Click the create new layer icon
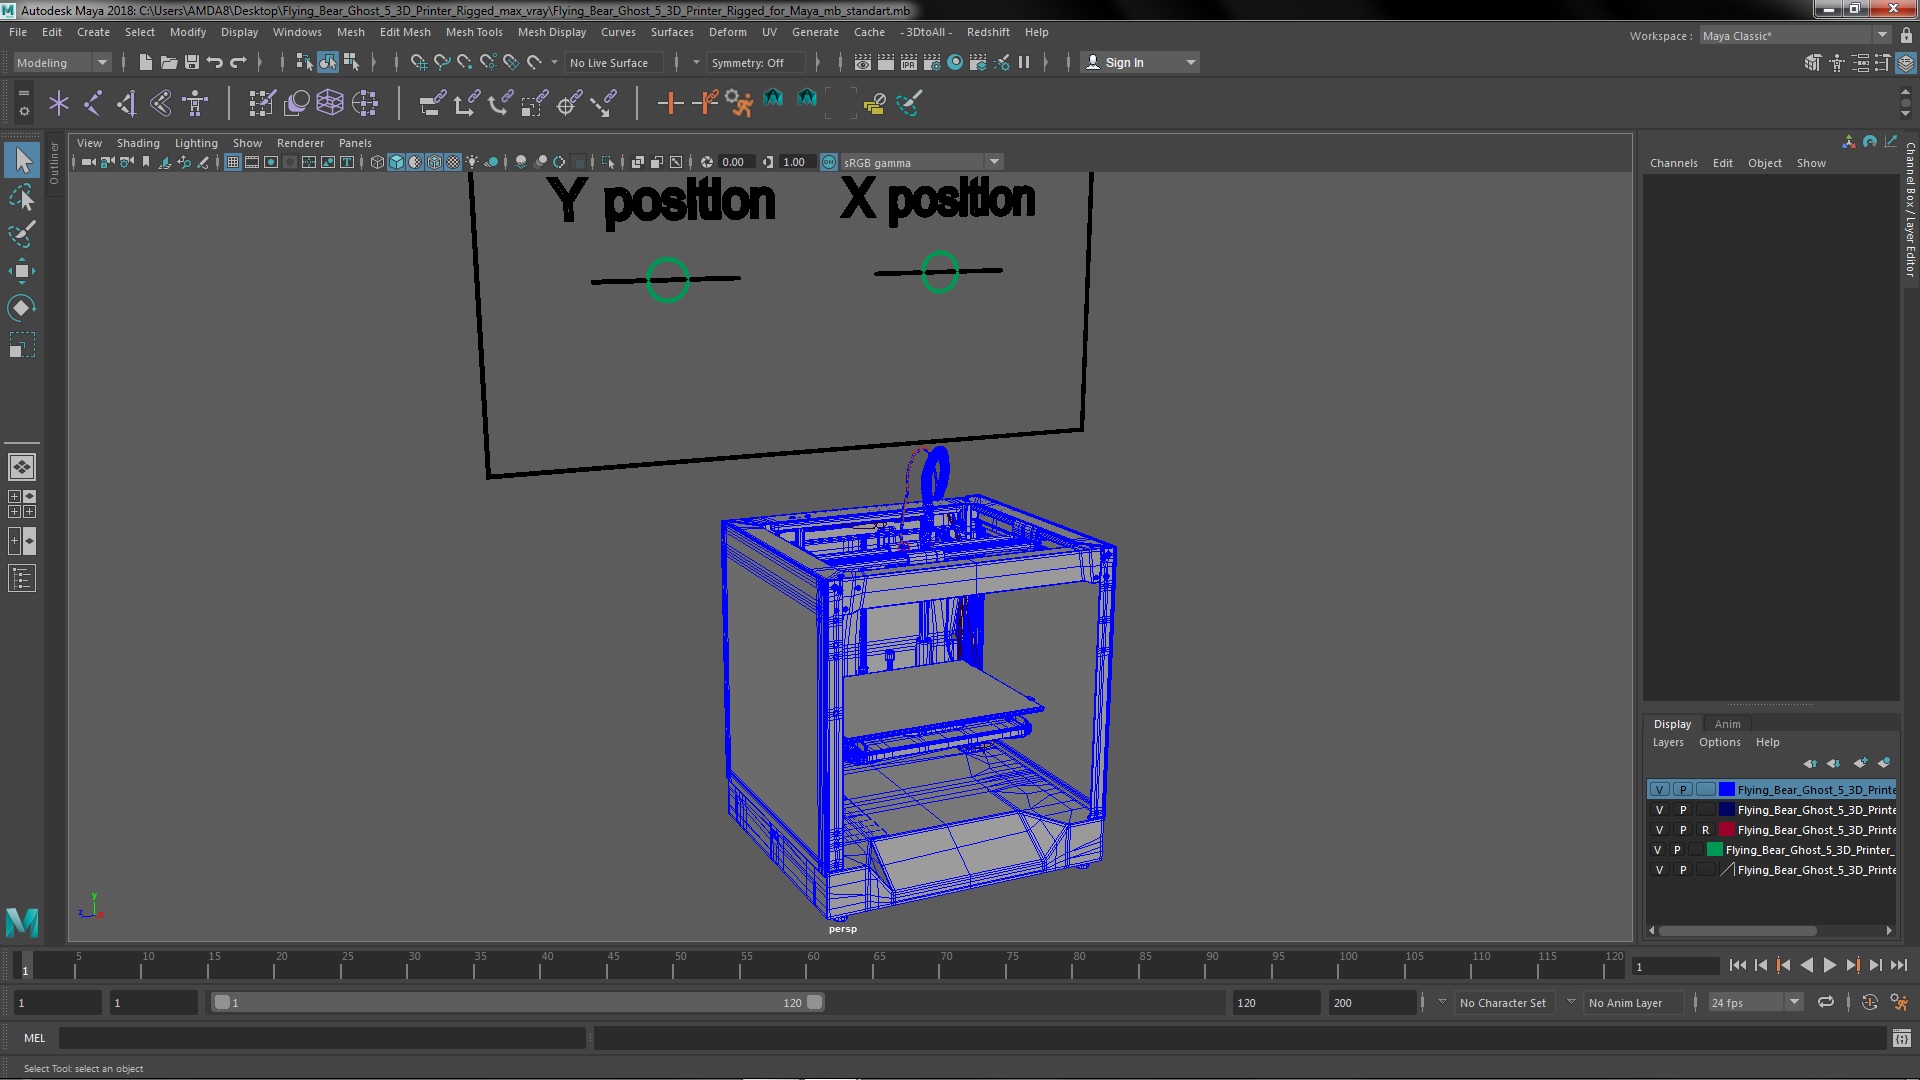Viewport: 1920px width, 1080px height. pyautogui.click(x=1860, y=763)
